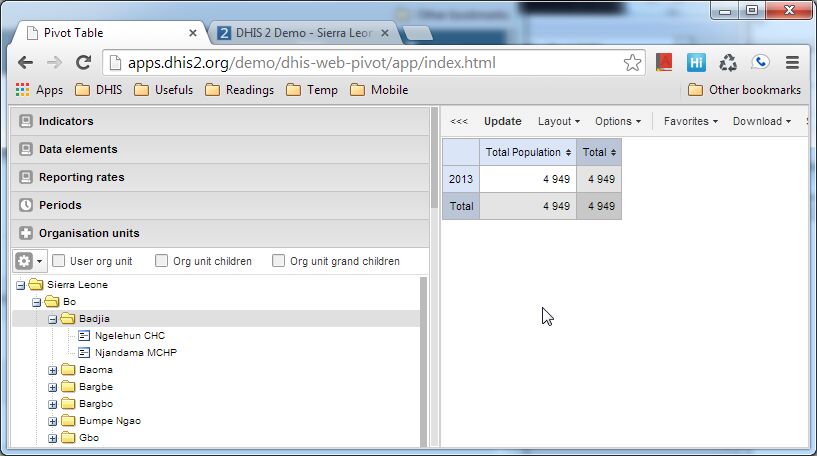Expand the Bargbe tree node
The height and width of the screenshot is (456, 817).
53,387
